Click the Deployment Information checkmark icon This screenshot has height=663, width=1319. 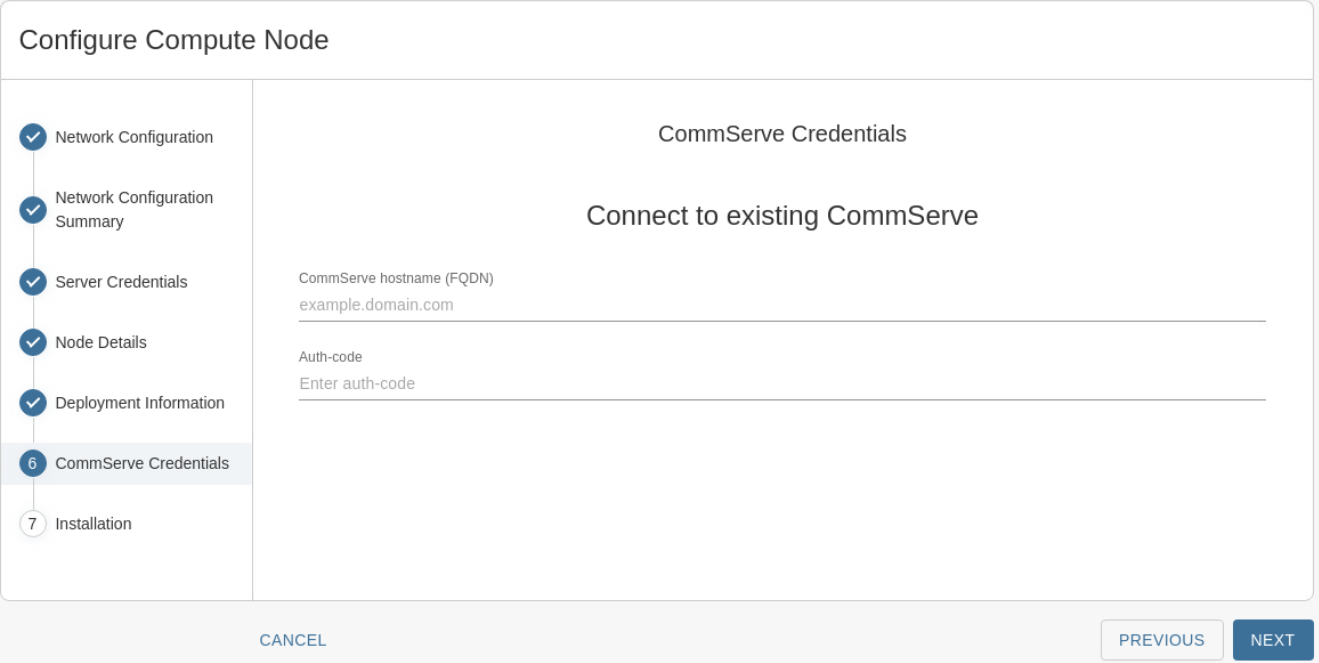pos(33,403)
